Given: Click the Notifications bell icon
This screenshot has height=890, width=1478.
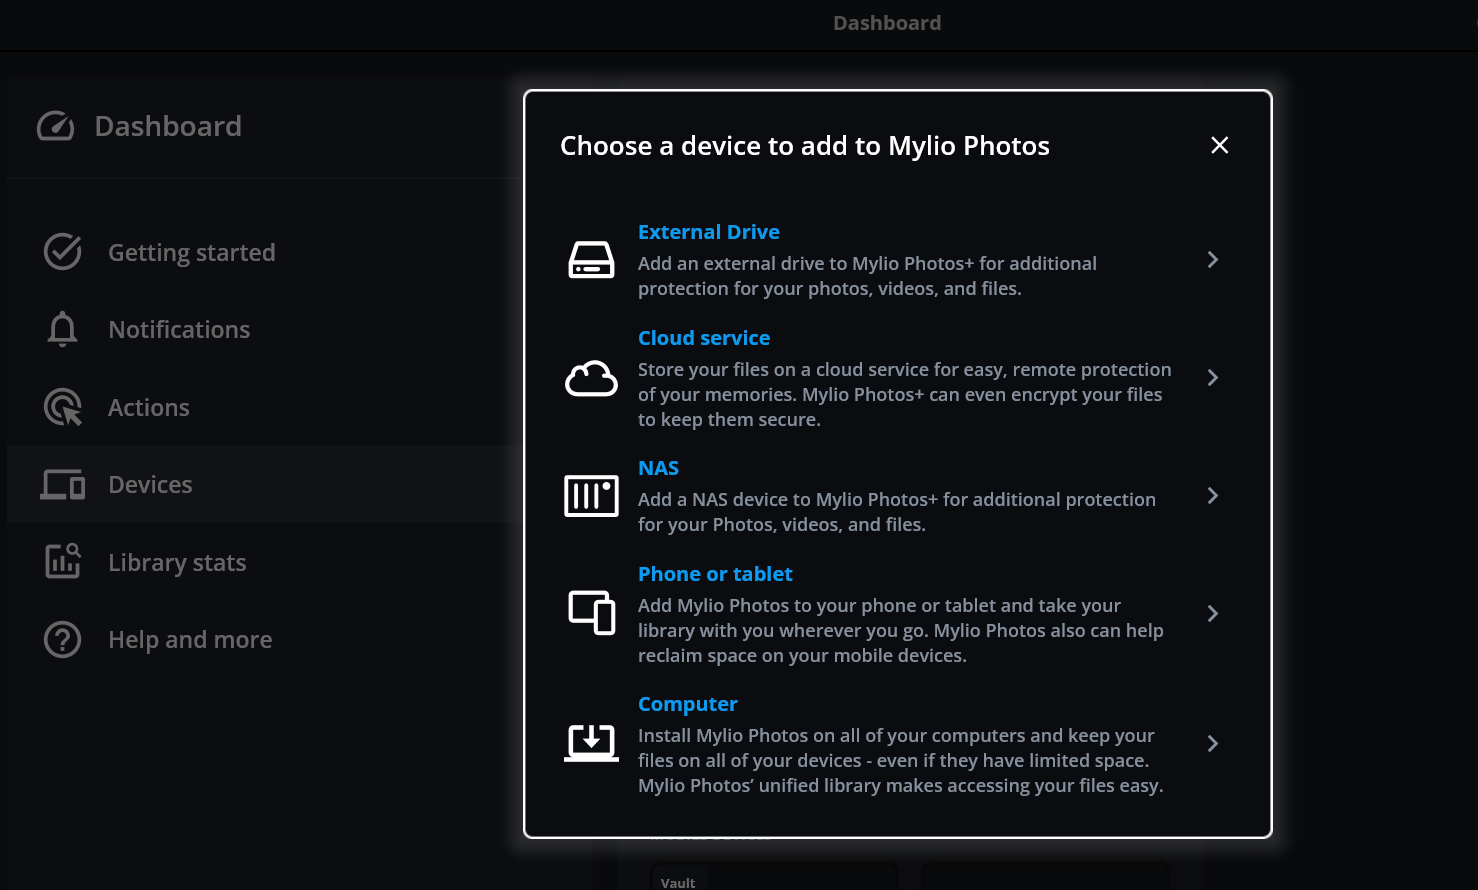Looking at the screenshot, I should pos(62,329).
